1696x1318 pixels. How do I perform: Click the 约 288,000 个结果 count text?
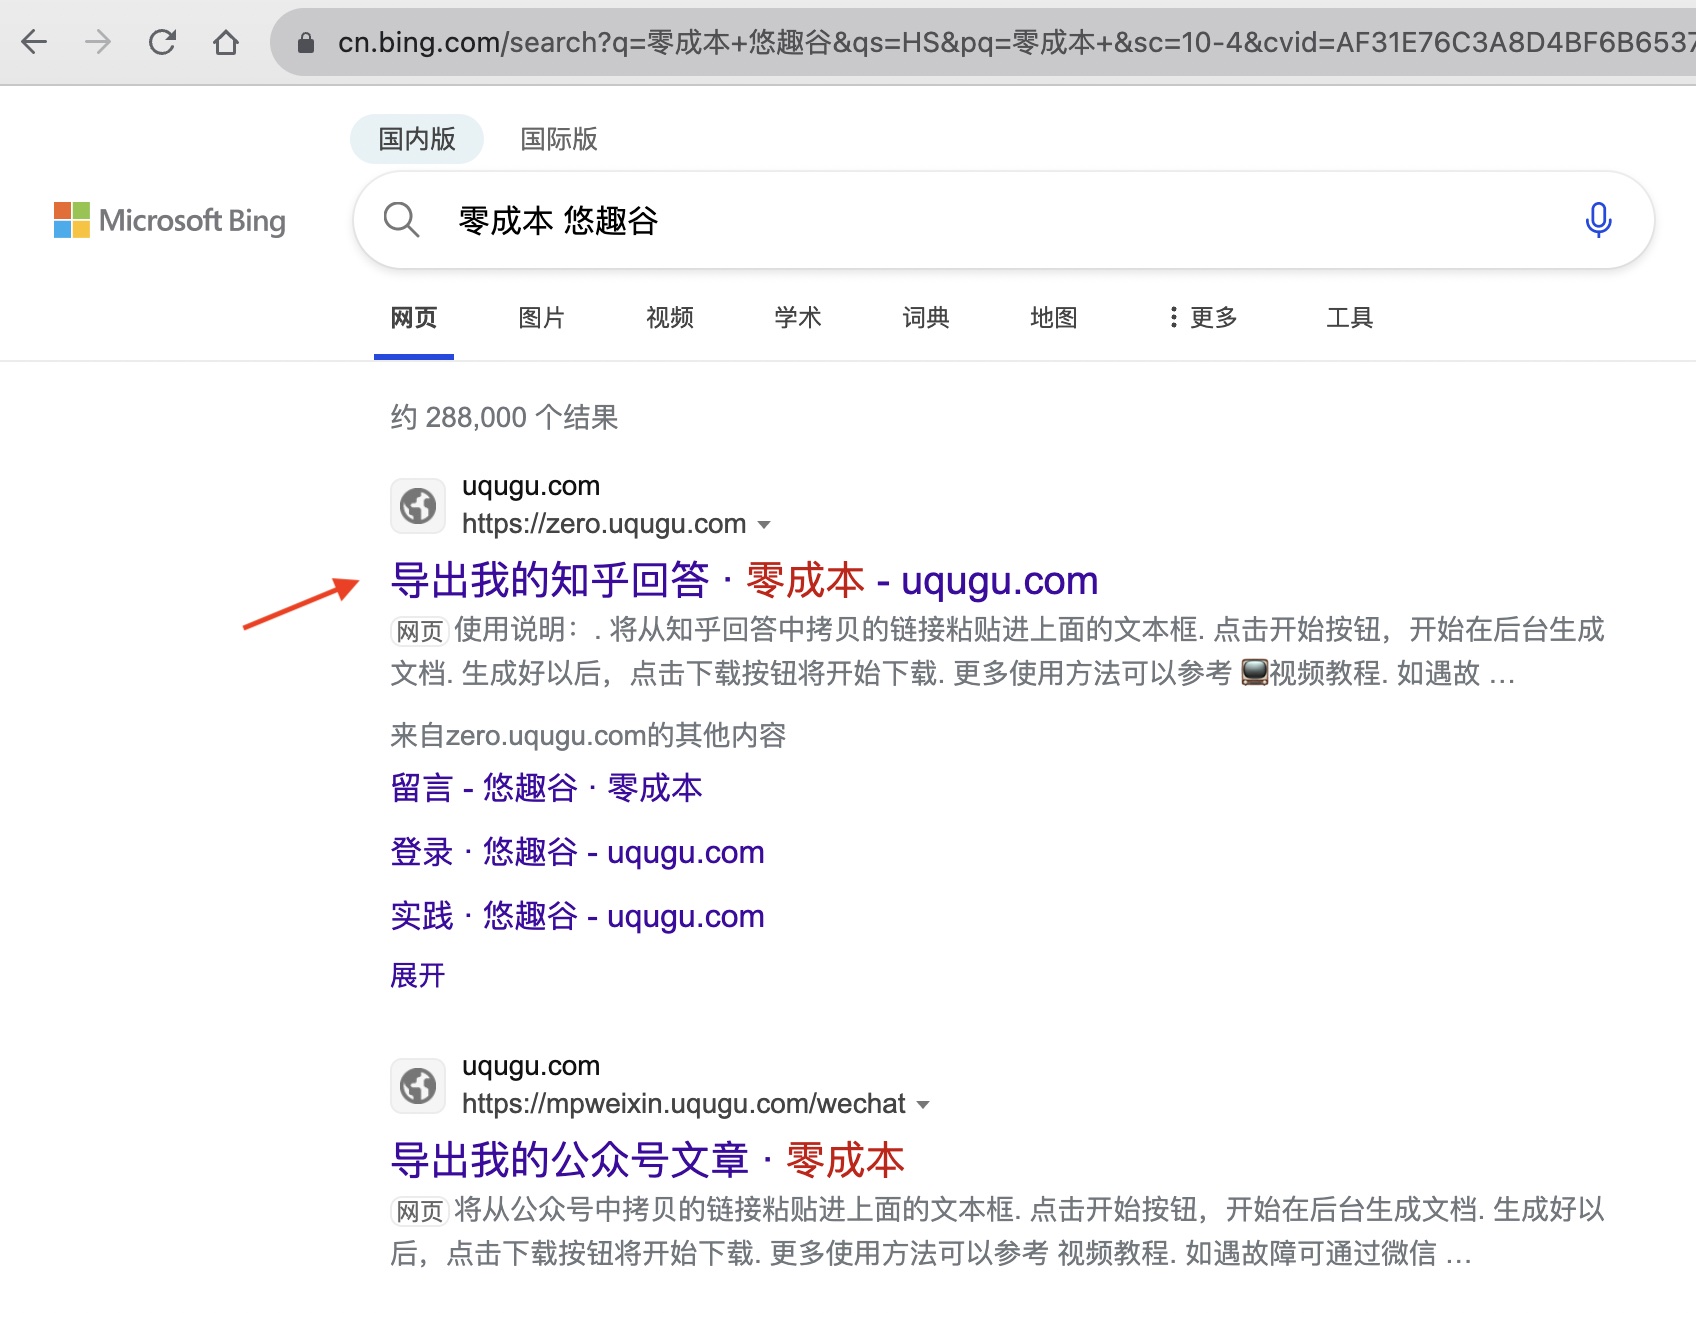(504, 417)
